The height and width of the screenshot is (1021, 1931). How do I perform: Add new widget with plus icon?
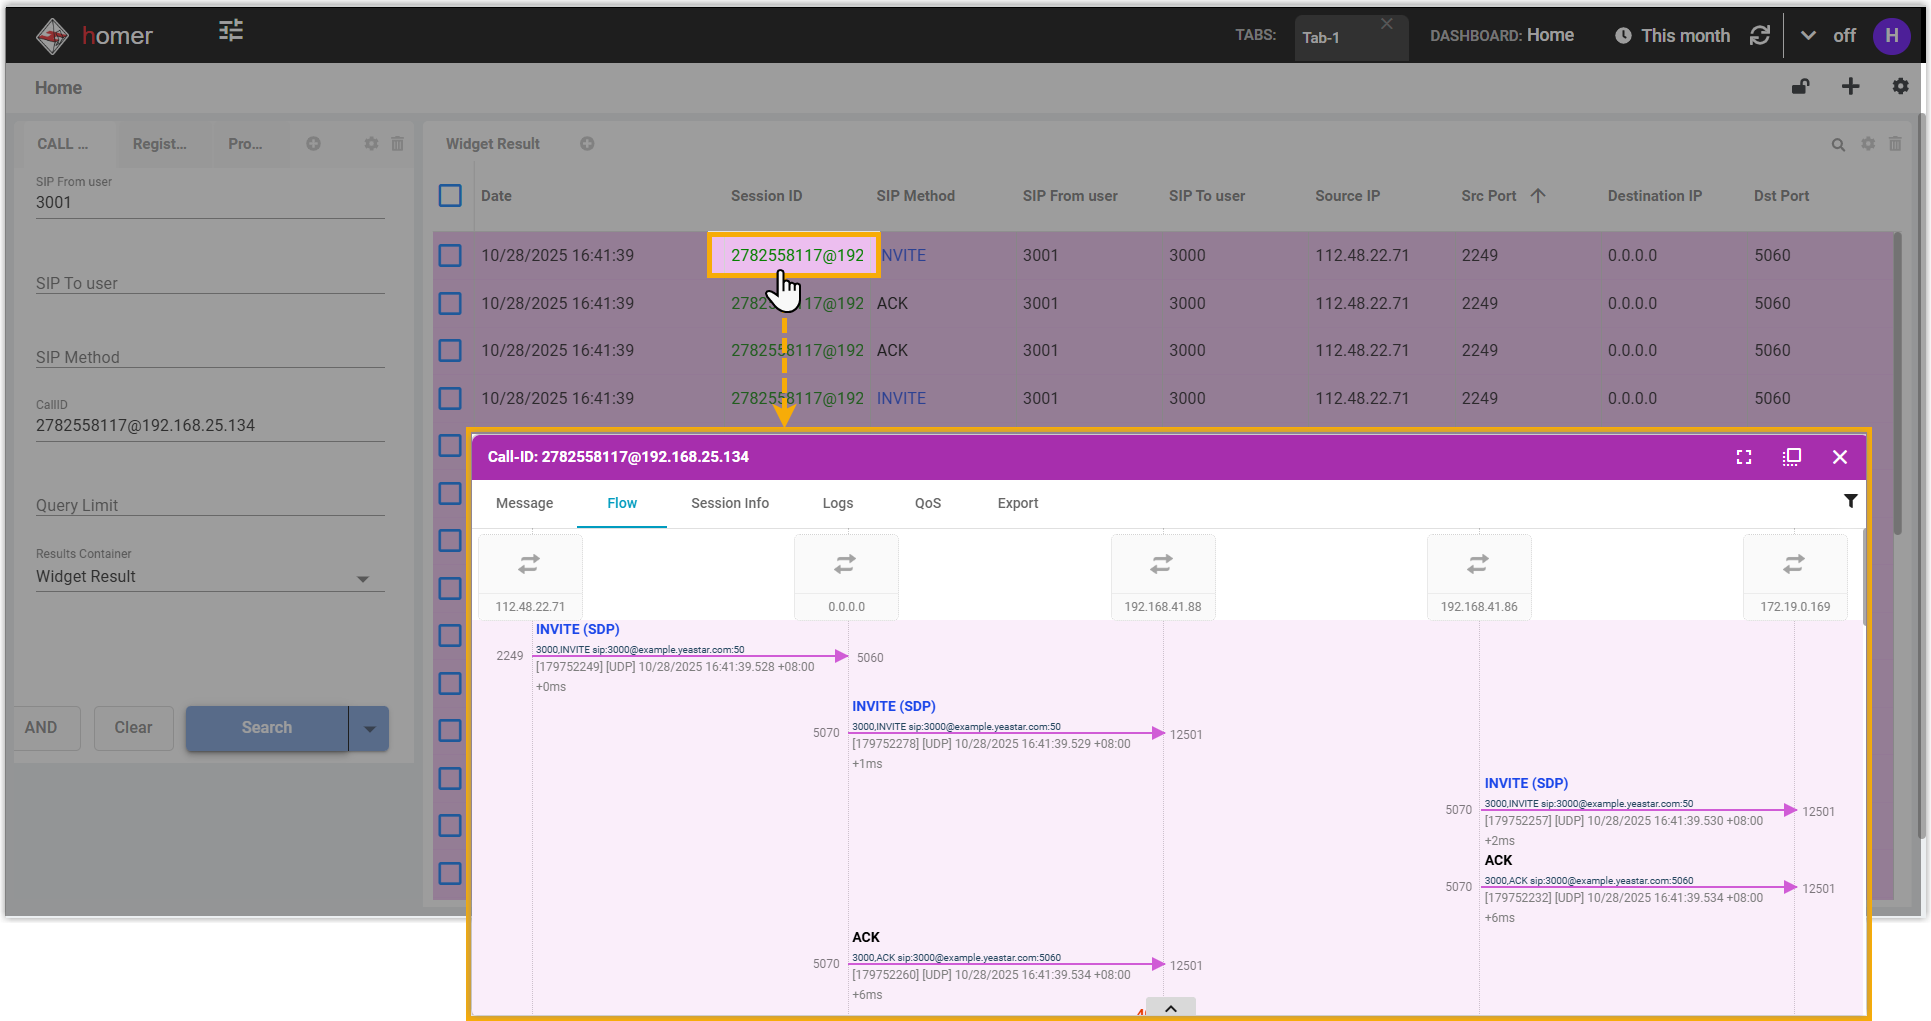point(1850,87)
